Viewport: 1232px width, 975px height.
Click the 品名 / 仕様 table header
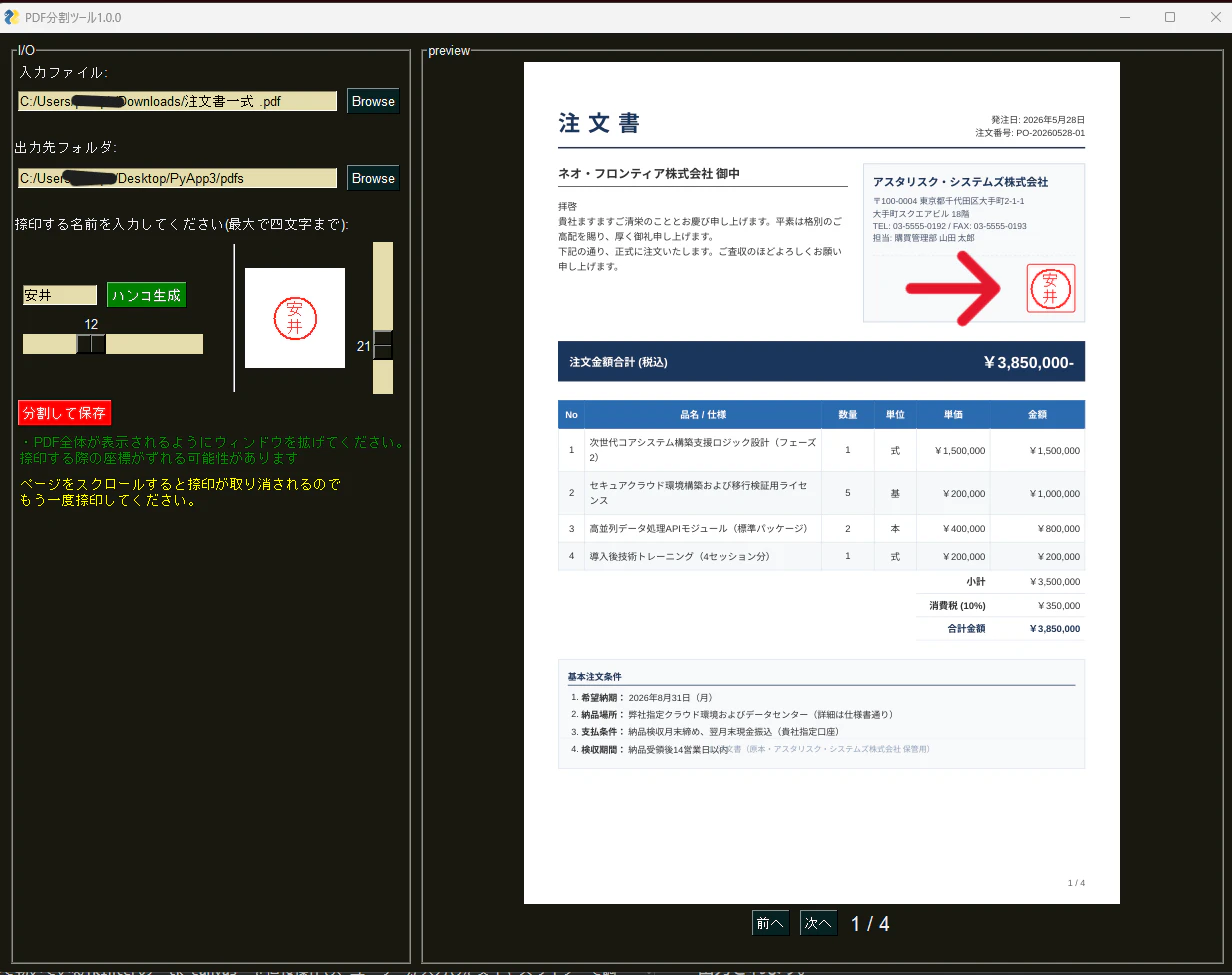pyautogui.click(x=703, y=415)
